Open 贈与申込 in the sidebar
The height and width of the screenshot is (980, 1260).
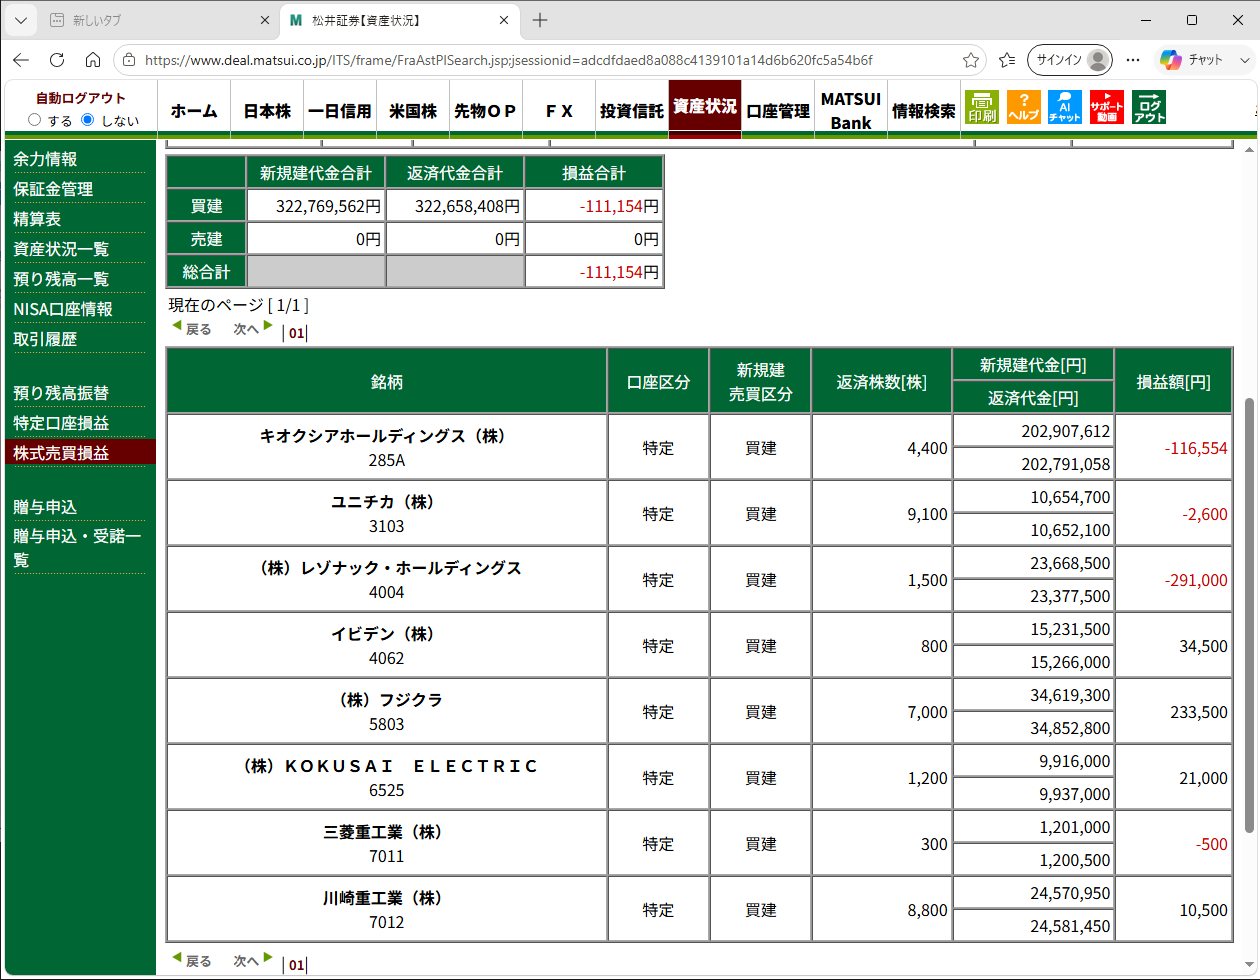[45, 507]
